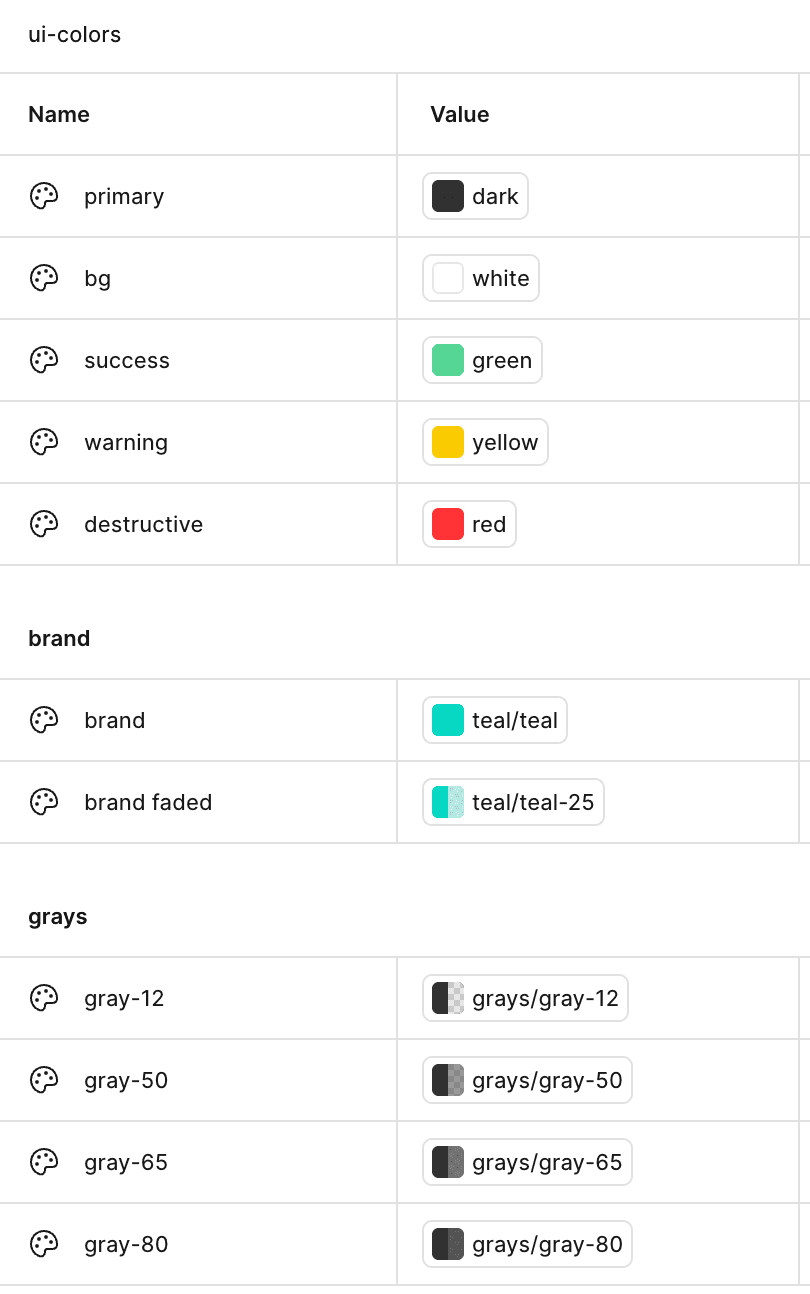The width and height of the screenshot is (810, 1294).
Task: Click the teal/teal-25 alias value
Action: 514,802
